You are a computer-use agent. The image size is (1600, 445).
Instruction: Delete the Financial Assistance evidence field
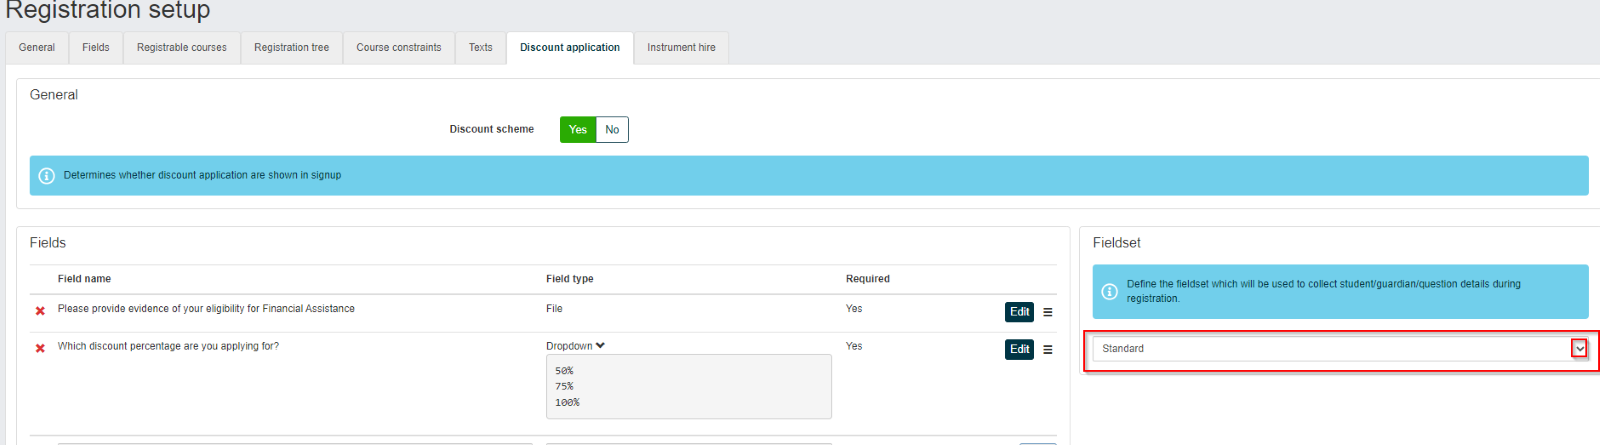pyautogui.click(x=40, y=311)
